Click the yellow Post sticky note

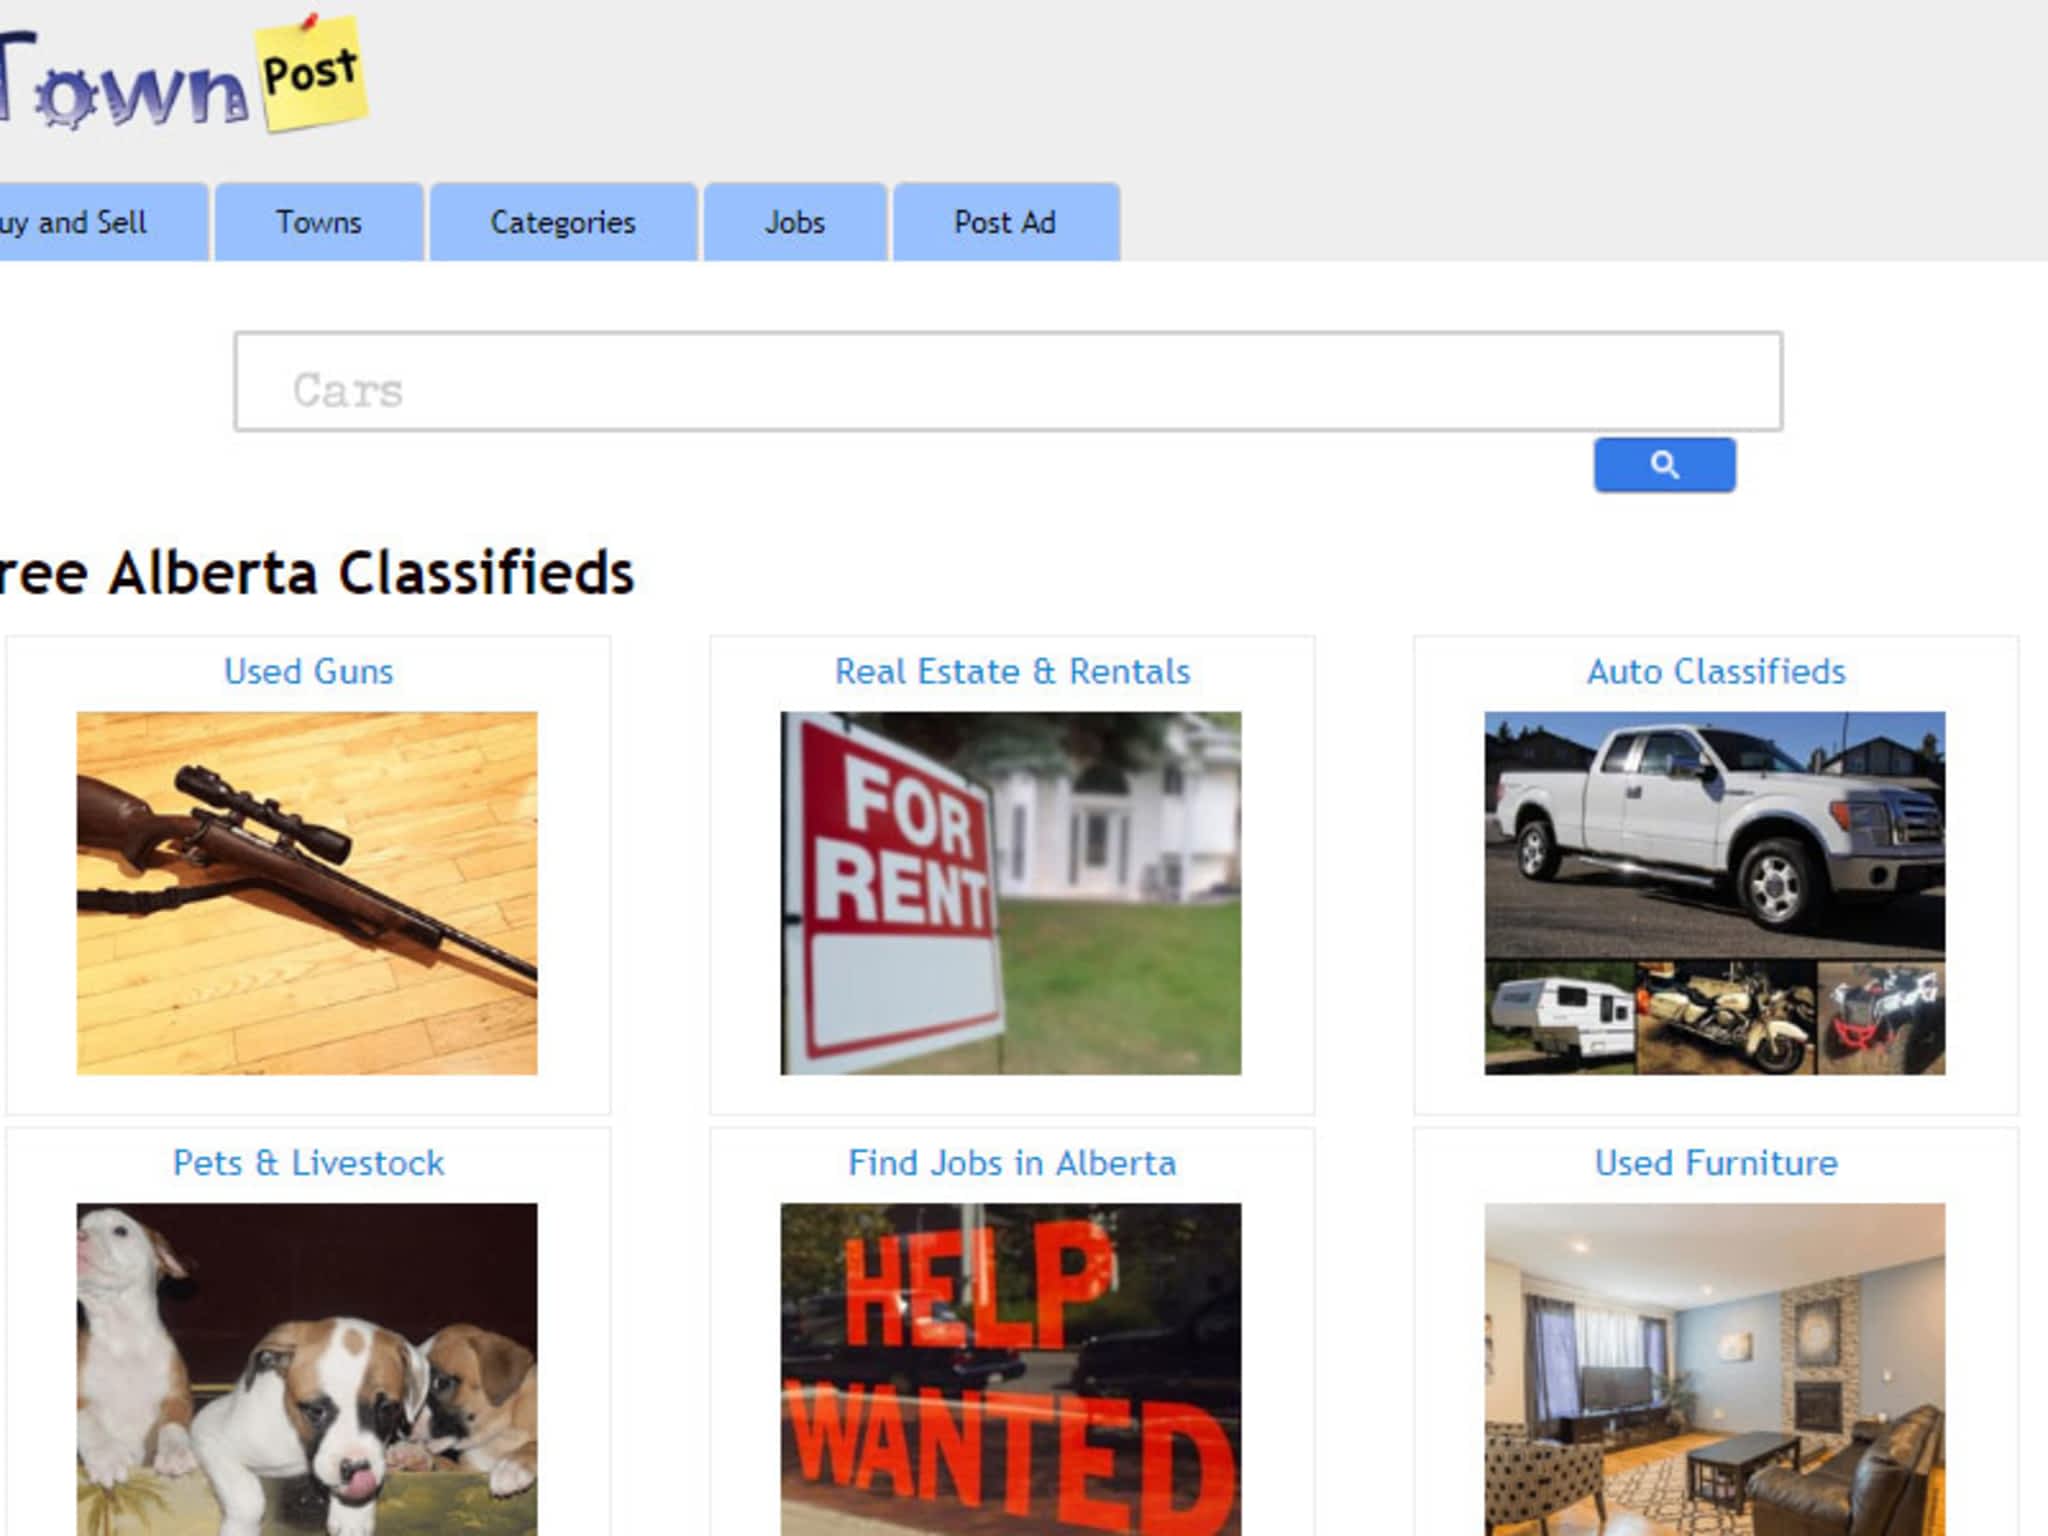pos(312,73)
